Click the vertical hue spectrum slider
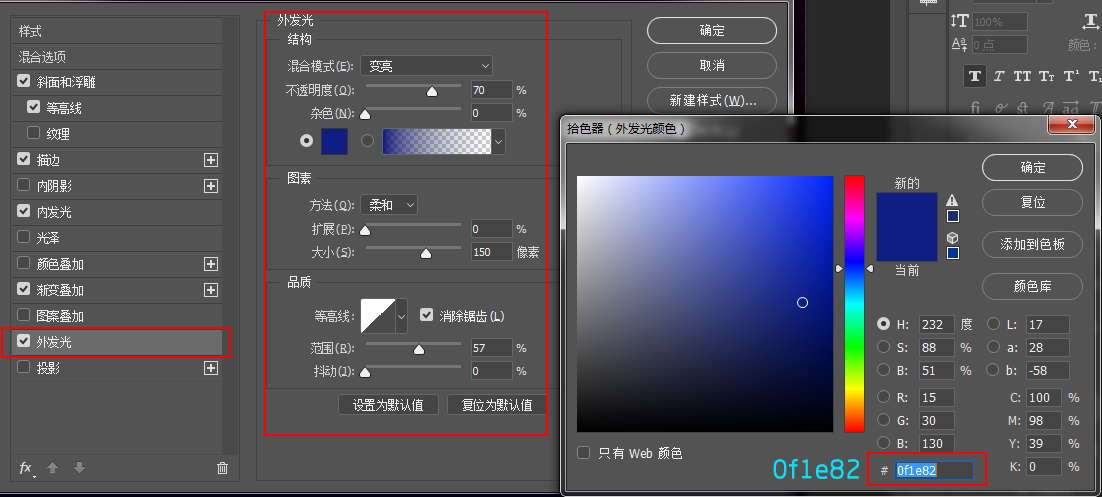 [x=854, y=304]
